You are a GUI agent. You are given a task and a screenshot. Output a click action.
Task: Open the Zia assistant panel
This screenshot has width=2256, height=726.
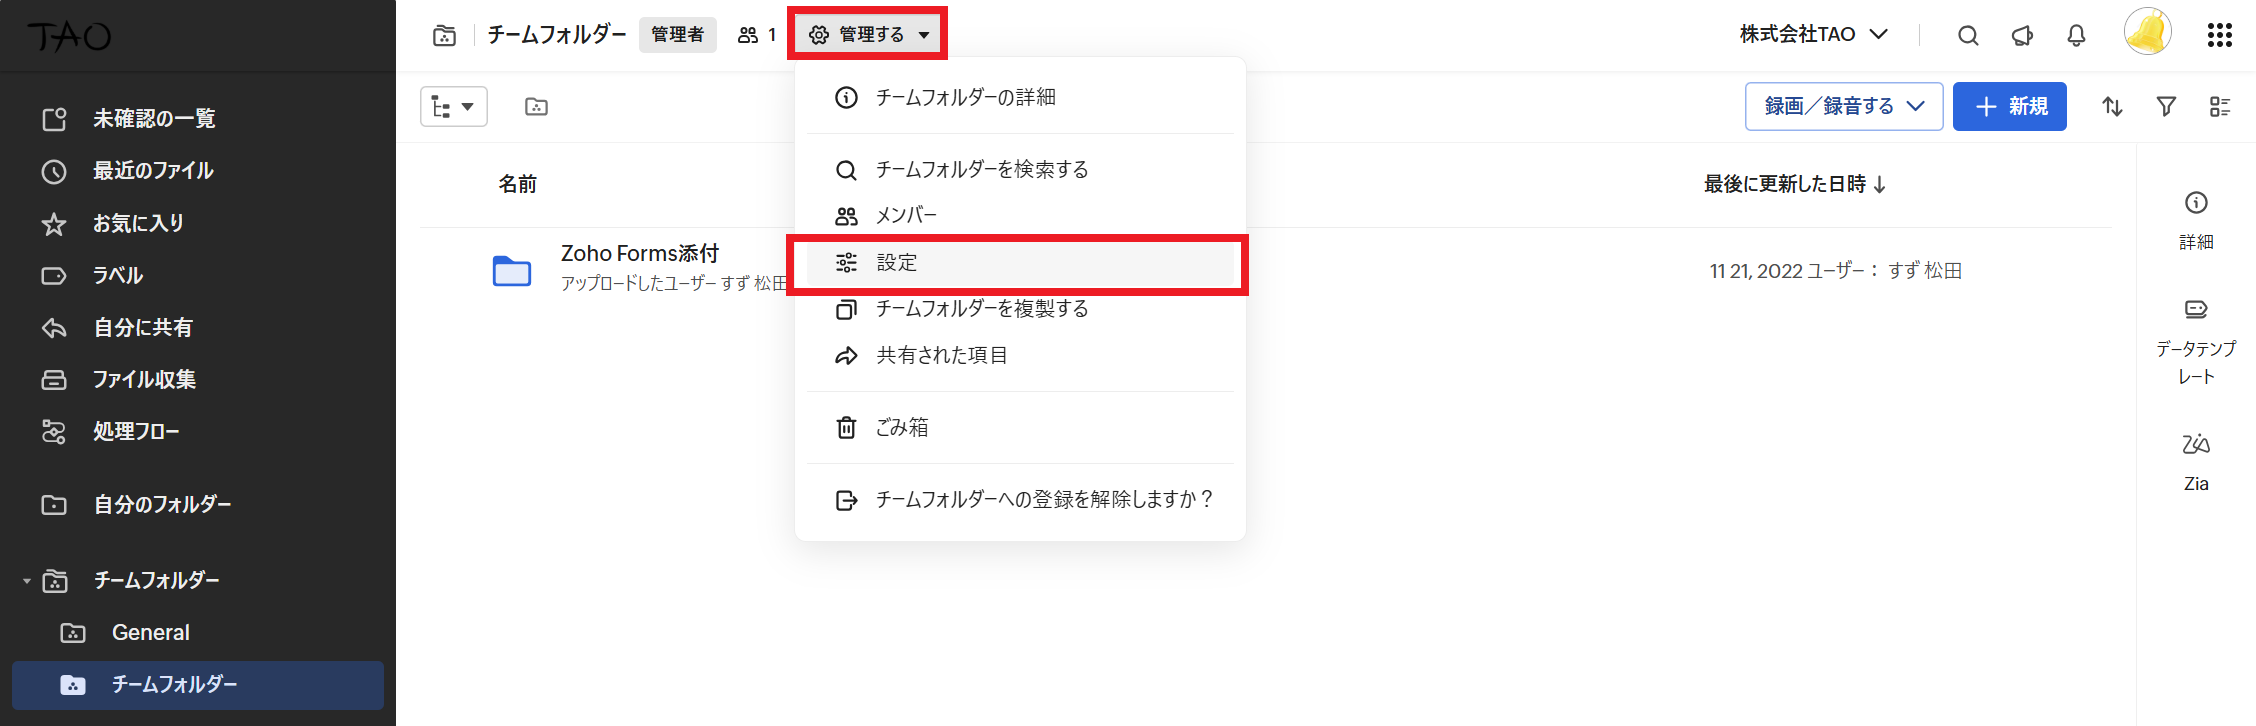tap(2196, 460)
